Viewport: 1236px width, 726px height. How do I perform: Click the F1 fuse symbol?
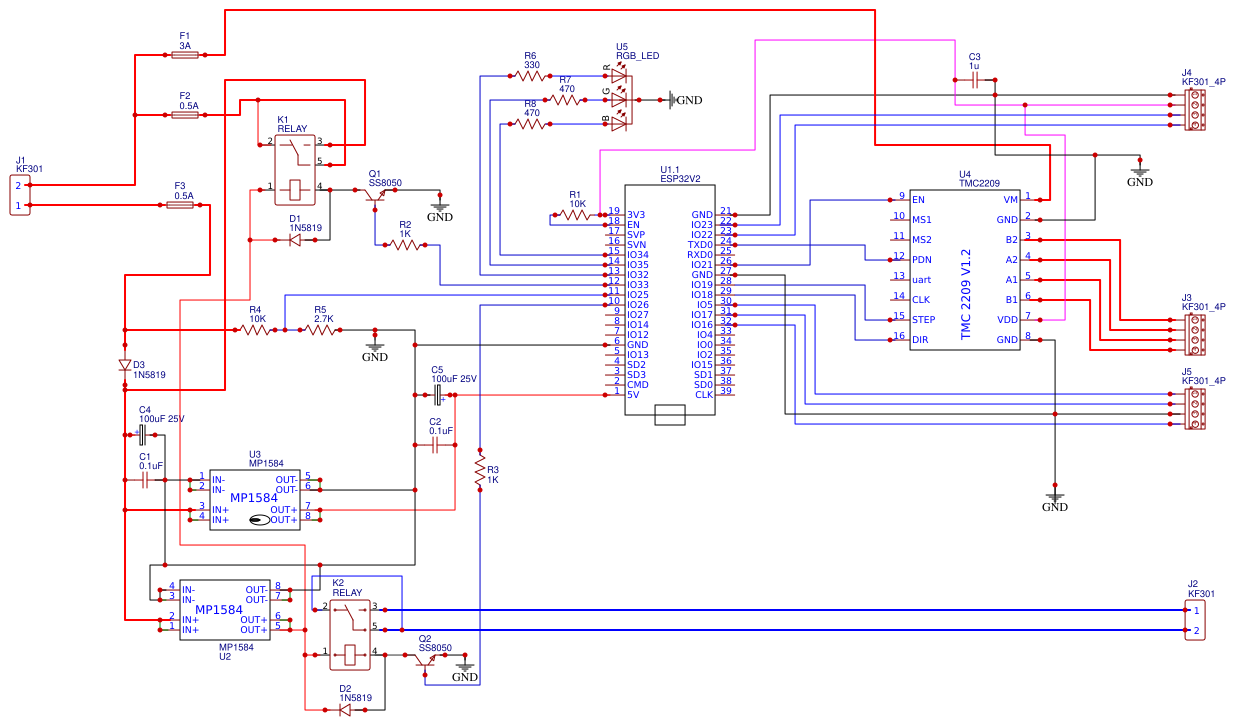(x=185, y=56)
